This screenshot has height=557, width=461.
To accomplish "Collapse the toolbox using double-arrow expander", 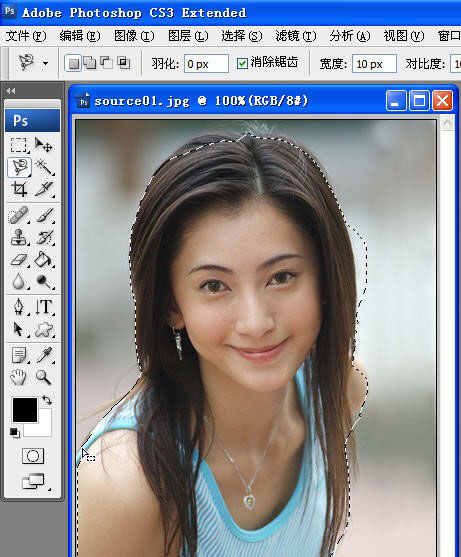I will [x=11, y=91].
